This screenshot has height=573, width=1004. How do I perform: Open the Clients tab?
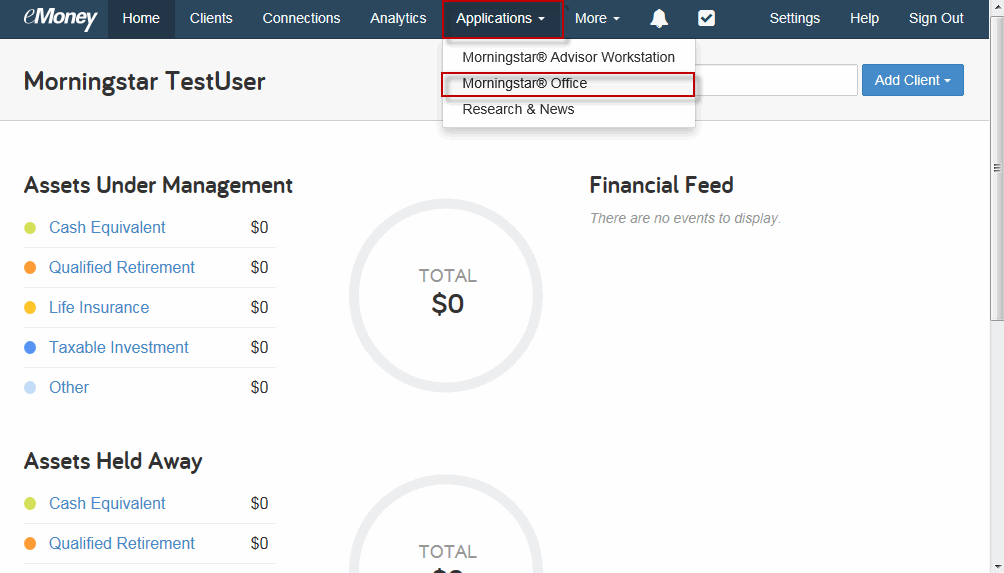click(x=211, y=18)
